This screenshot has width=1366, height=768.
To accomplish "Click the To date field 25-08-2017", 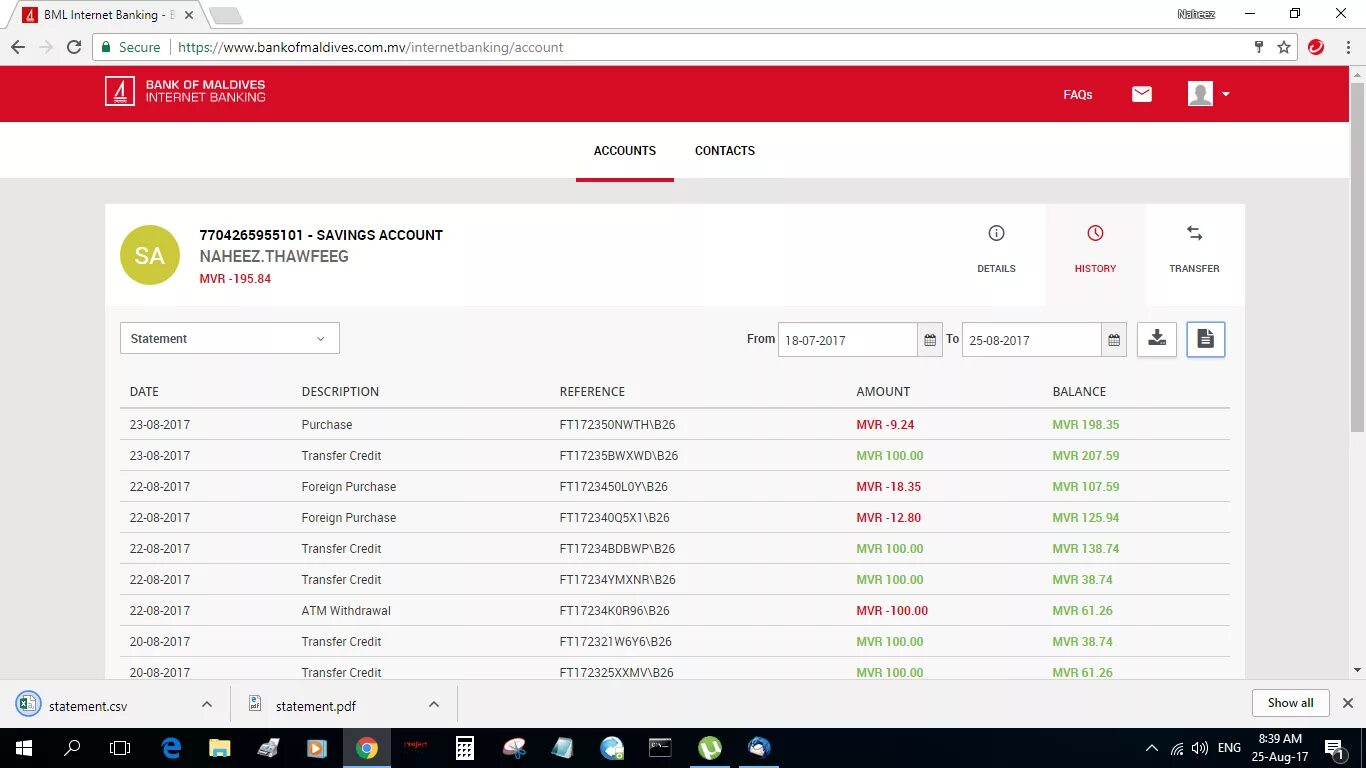I will tap(1032, 340).
